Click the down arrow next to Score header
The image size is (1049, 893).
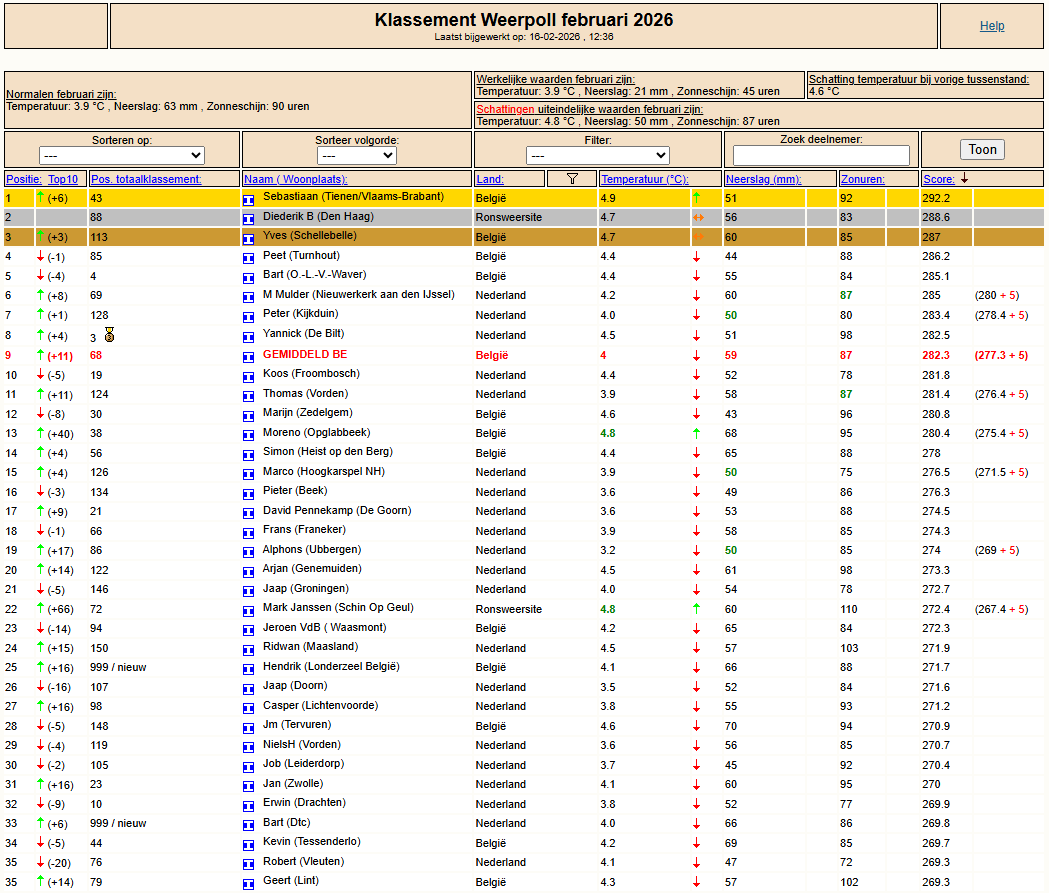tap(964, 179)
